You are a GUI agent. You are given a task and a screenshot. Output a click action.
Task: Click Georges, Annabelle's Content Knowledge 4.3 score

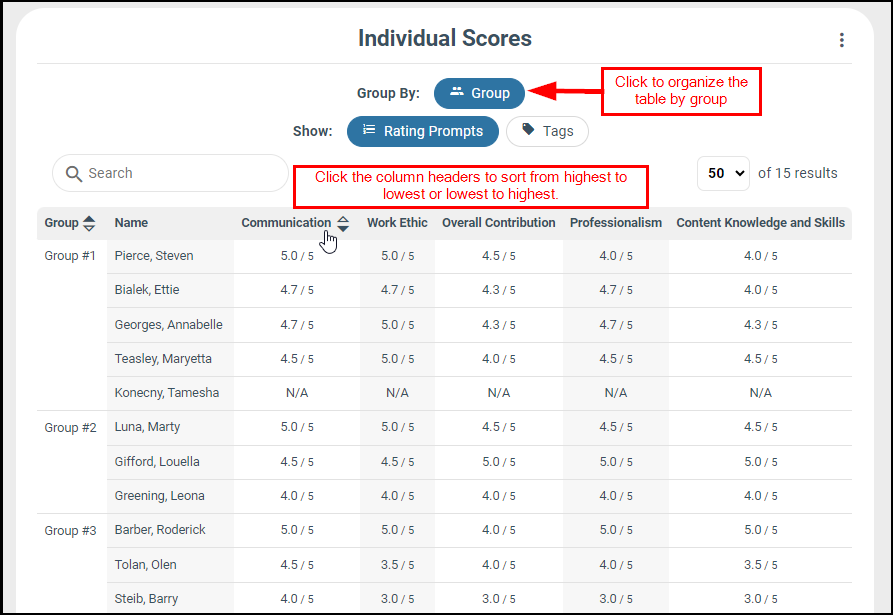(x=760, y=325)
